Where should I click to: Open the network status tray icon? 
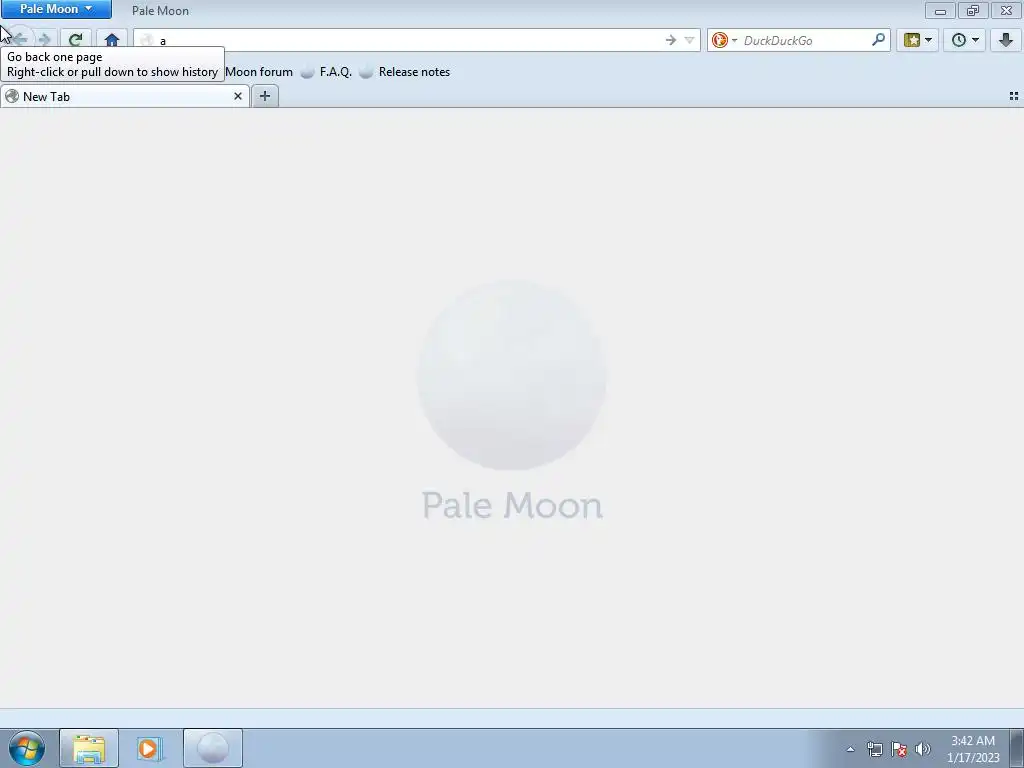[874, 749]
